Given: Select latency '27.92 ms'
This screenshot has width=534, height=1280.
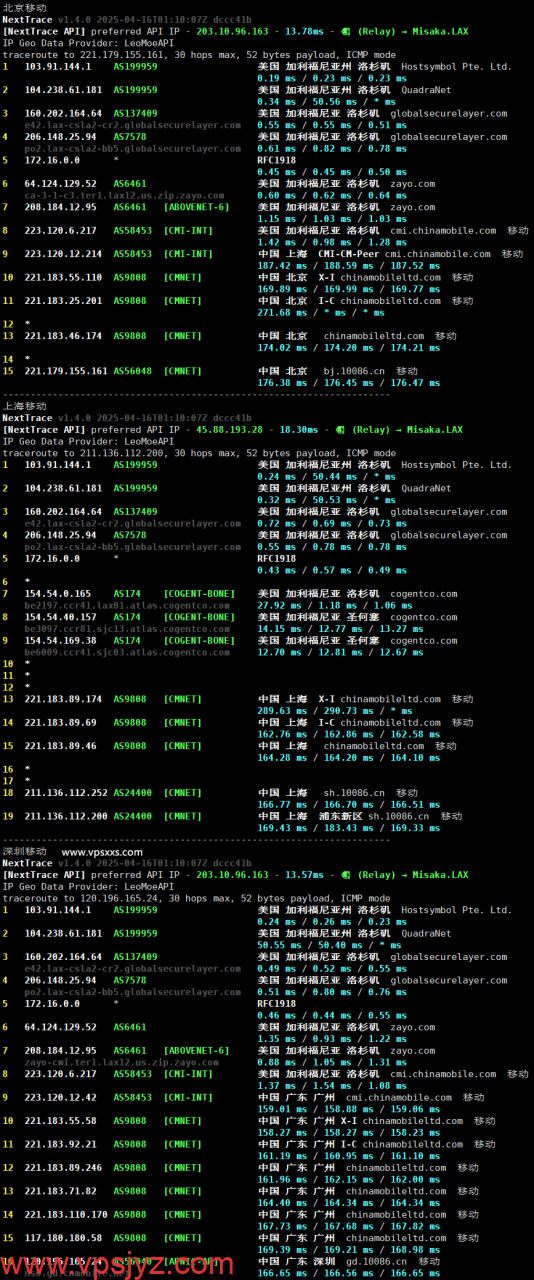Looking at the screenshot, I should (277, 605).
